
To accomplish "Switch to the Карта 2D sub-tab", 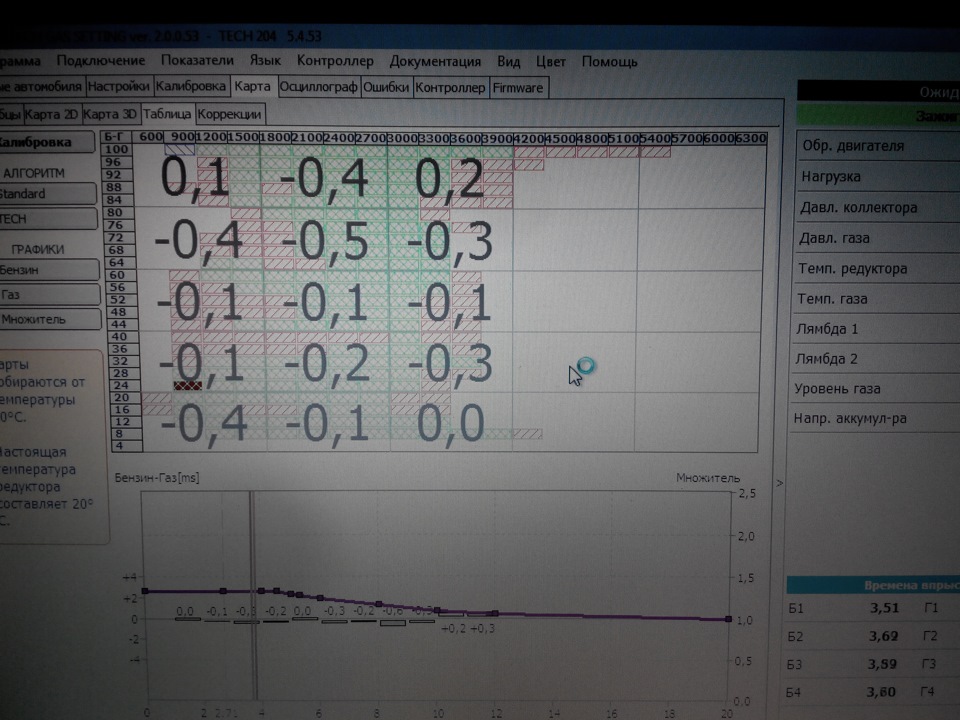I will [x=51, y=114].
